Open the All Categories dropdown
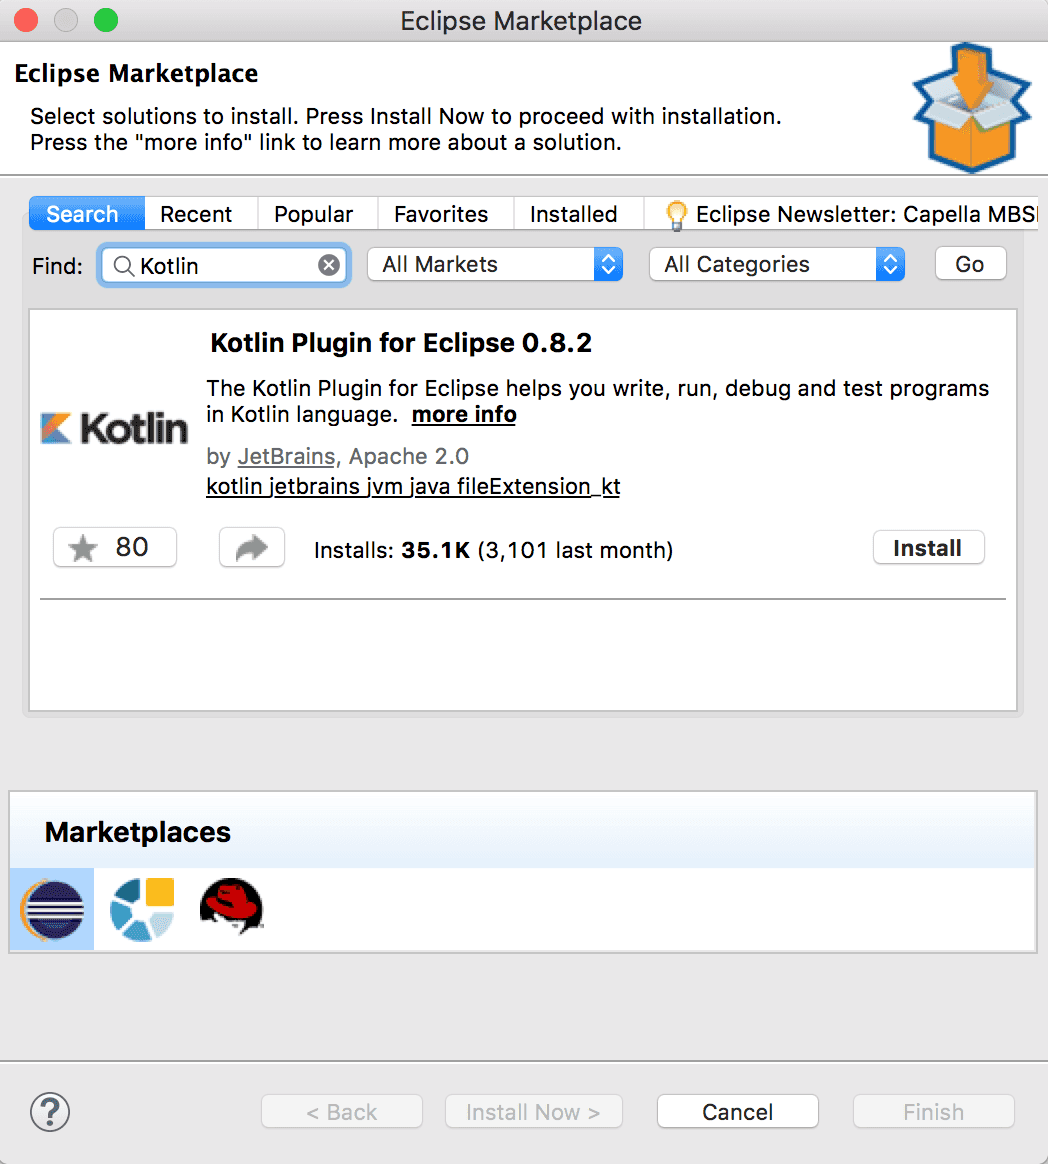 point(777,264)
